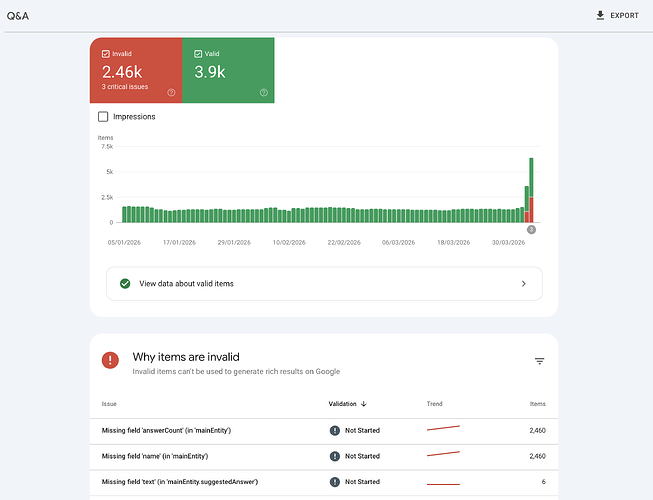Click Not Started icon for text issue
653x500 pixels.
click(x=334, y=482)
